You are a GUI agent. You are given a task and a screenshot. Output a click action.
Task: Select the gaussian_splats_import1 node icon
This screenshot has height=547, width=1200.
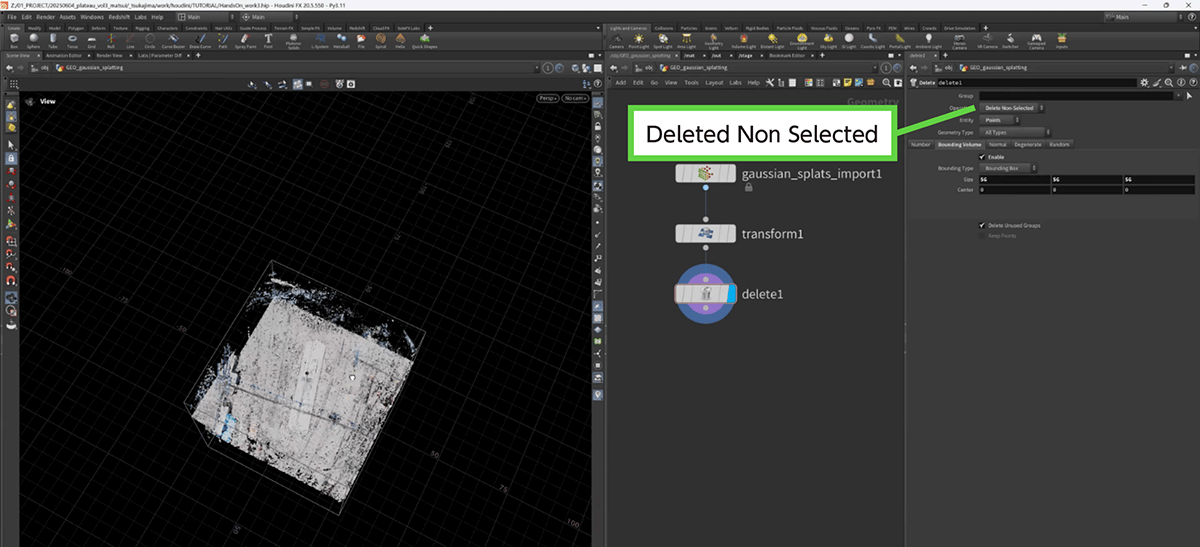click(705, 174)
